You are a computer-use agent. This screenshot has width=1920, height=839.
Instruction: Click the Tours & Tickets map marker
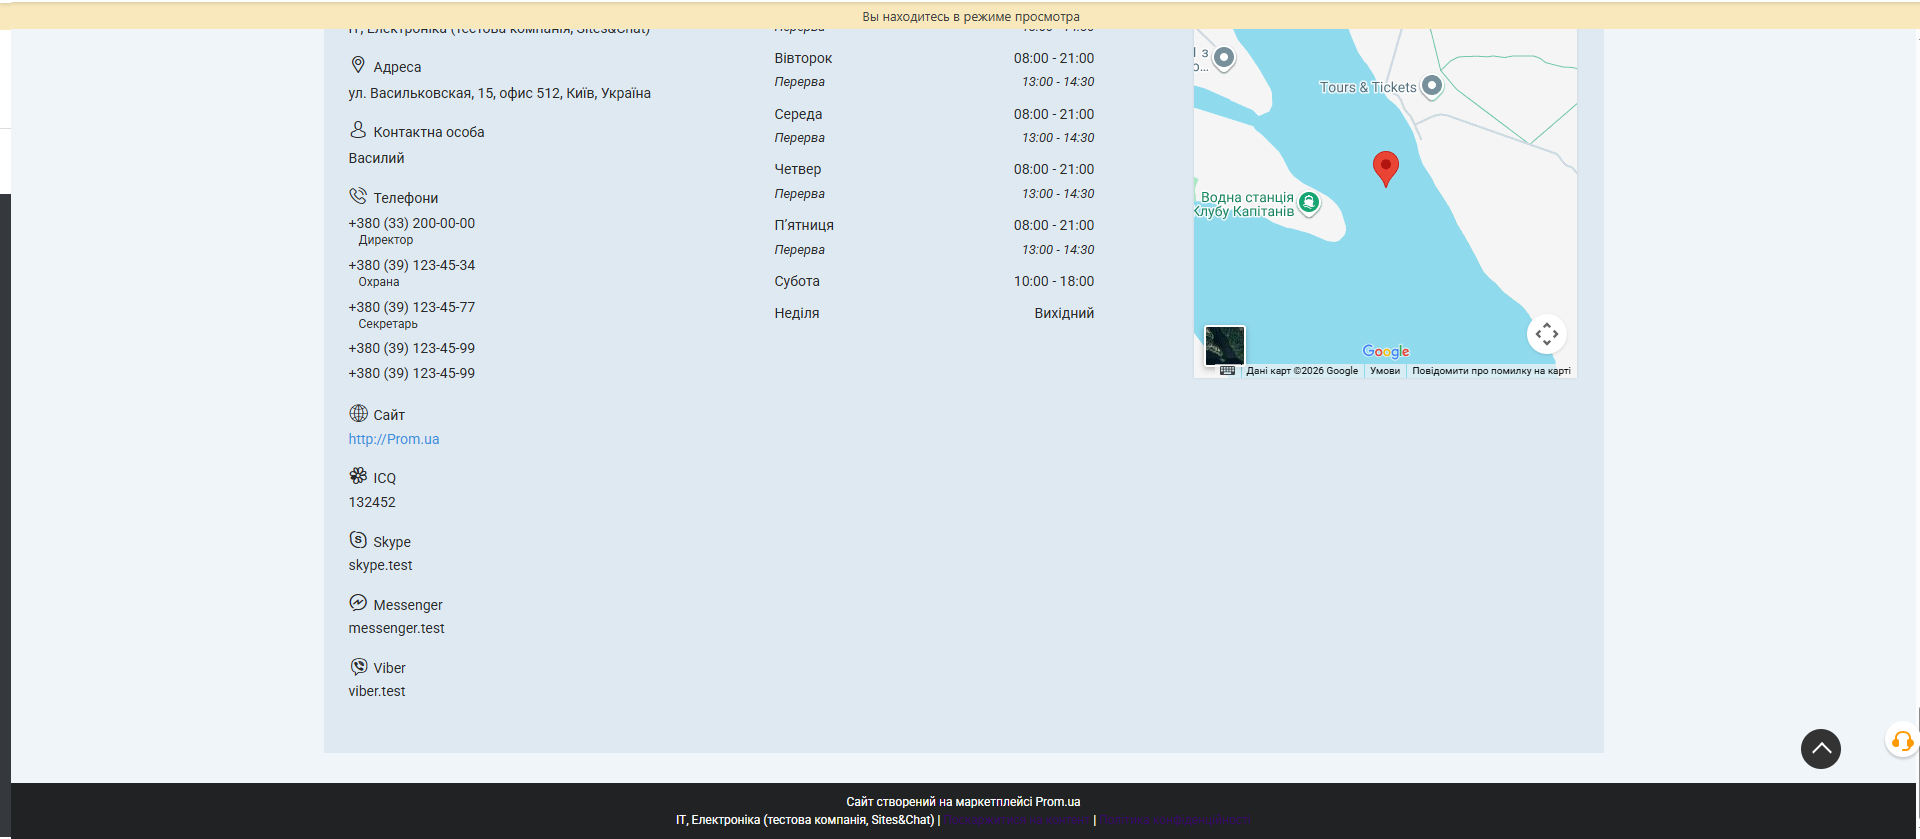click(x=1432, y=86)
